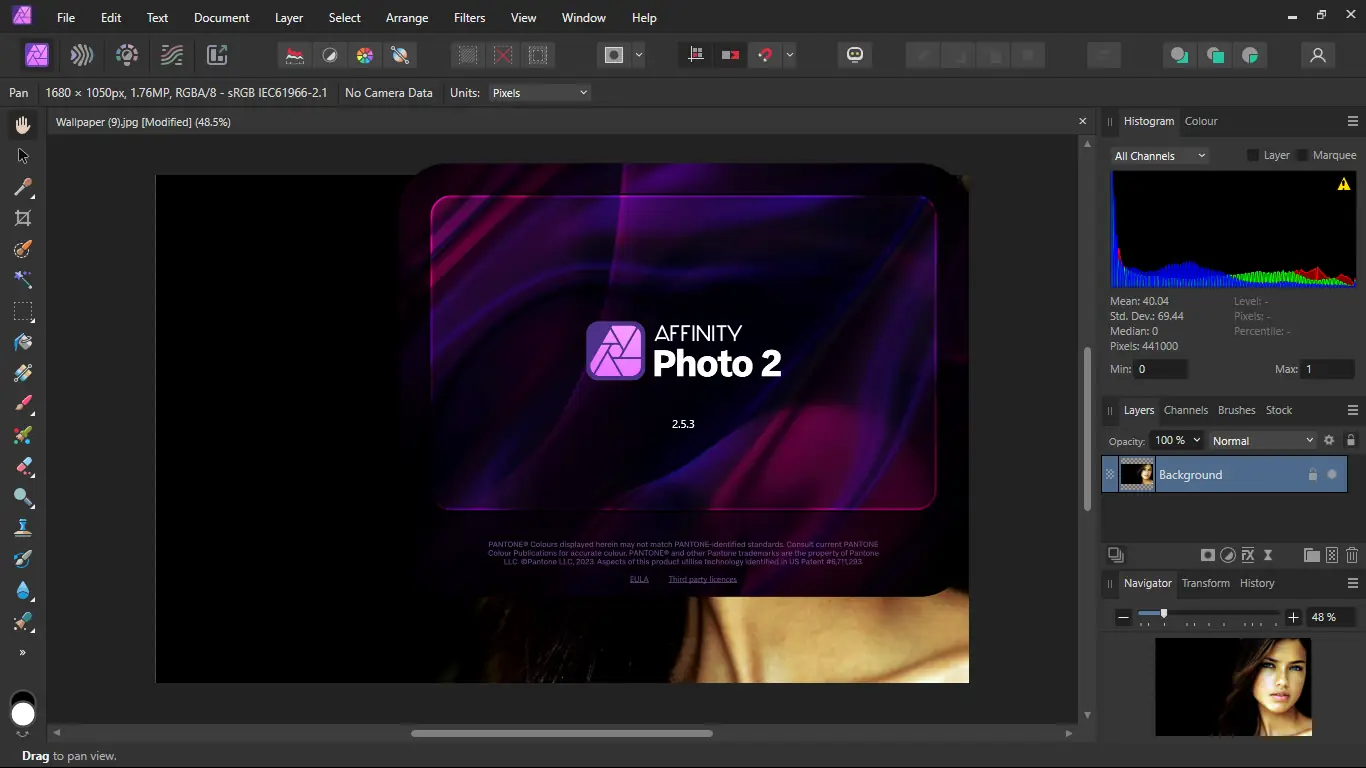Click the Auto White Balance color wheel
The width and height of the screenshot is (1366, 768).
(x=365, y=55)
